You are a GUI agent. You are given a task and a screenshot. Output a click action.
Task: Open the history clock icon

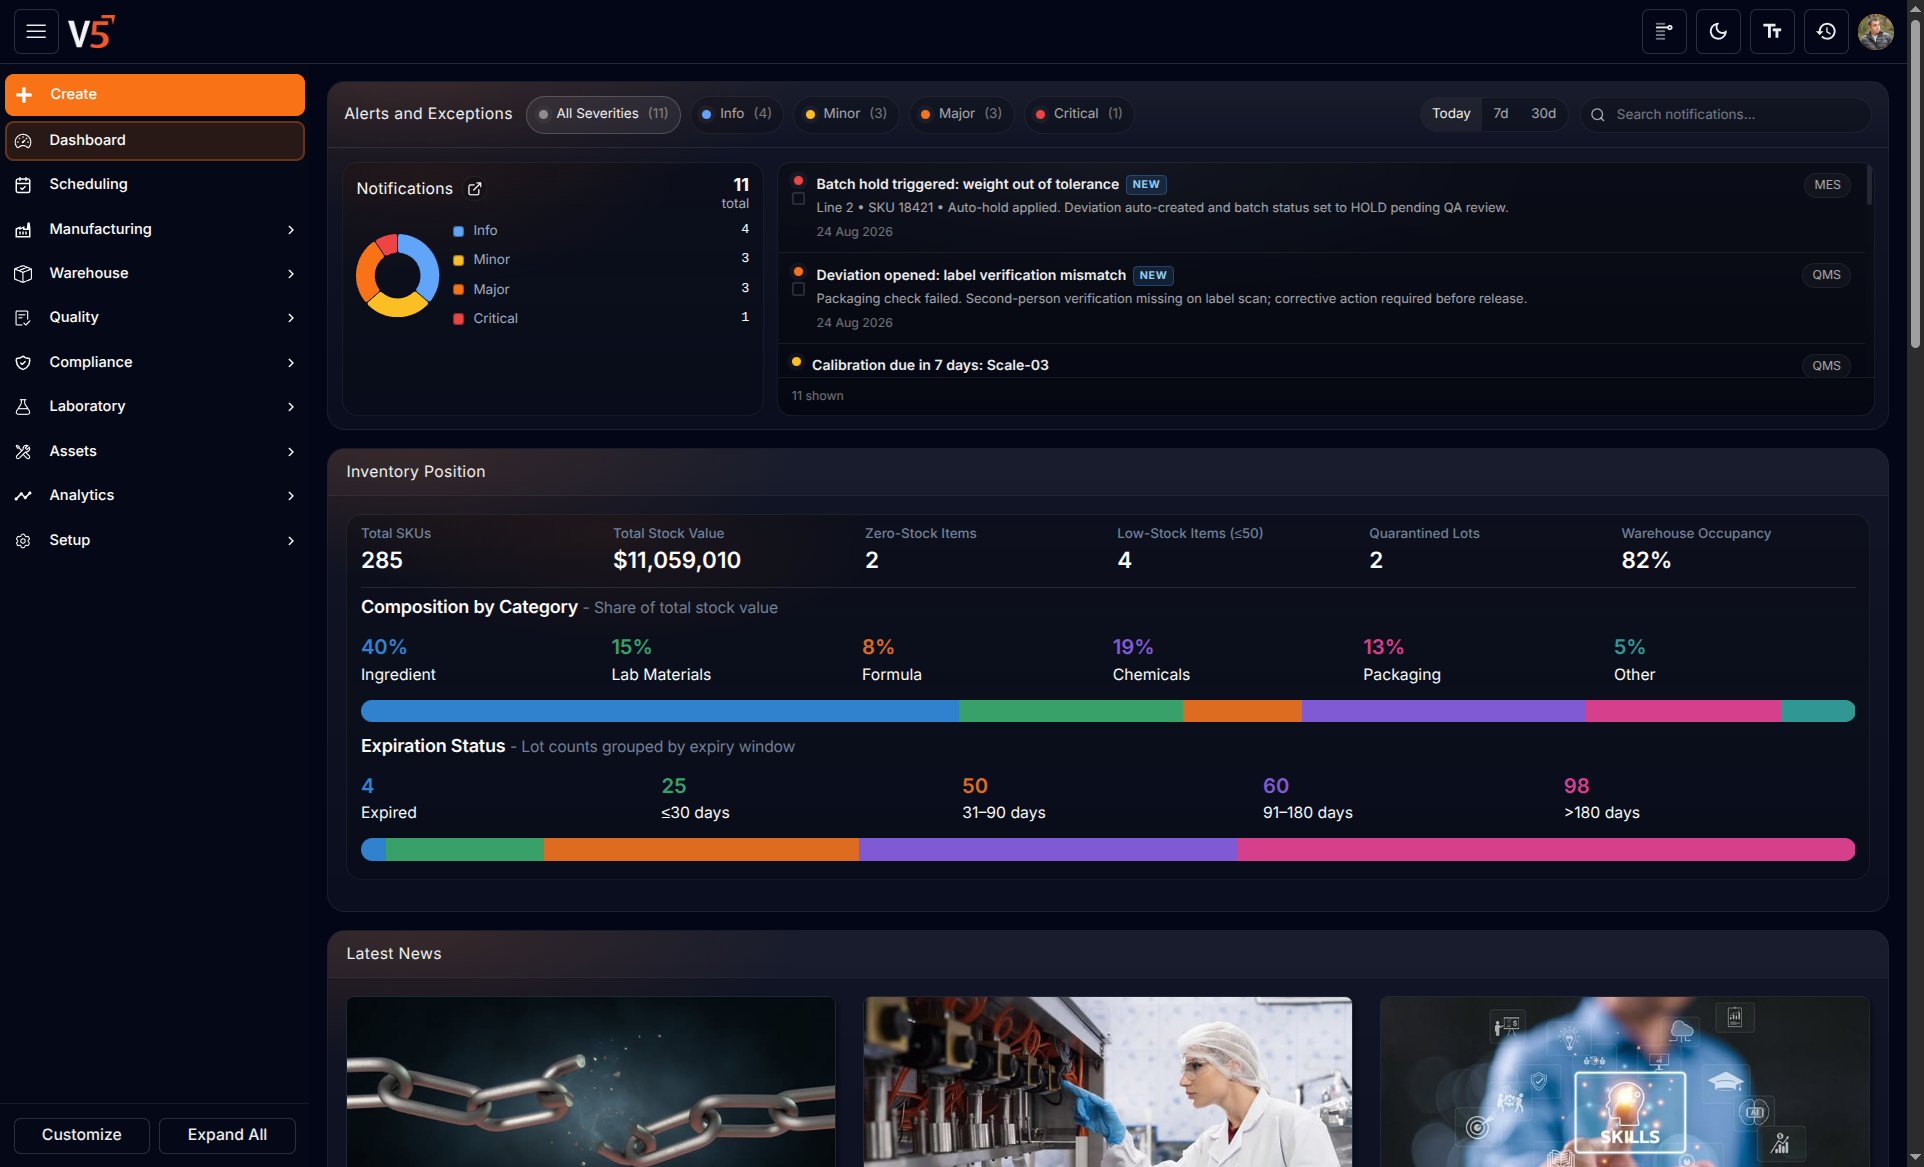click(1826, 31)
